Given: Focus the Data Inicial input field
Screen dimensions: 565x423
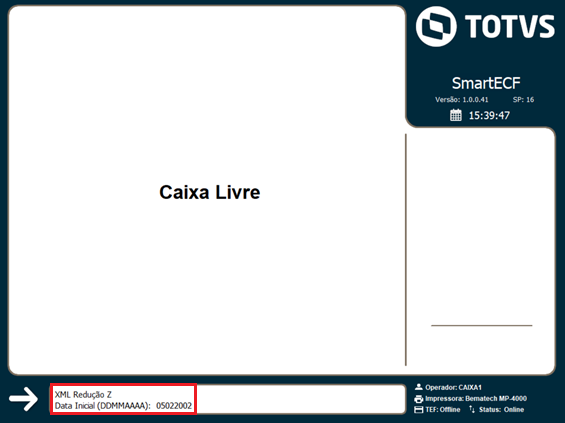Looking at the screenshot, I should (x=228, y=400).
